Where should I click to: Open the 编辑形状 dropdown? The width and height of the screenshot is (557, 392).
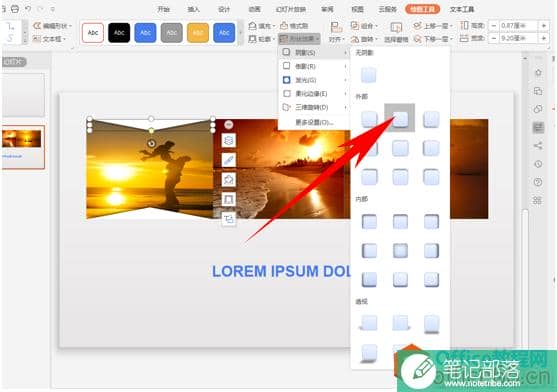[52, 26]
